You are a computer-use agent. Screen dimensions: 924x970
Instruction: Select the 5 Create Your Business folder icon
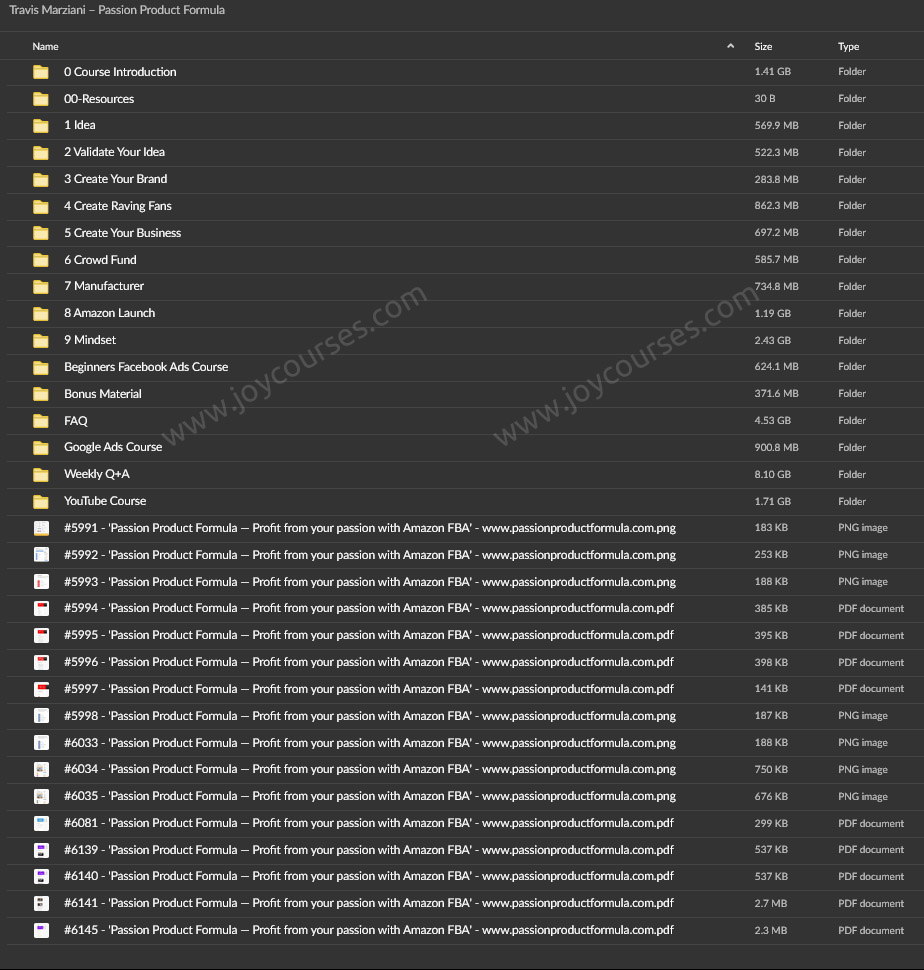click(x=41, y=233)
